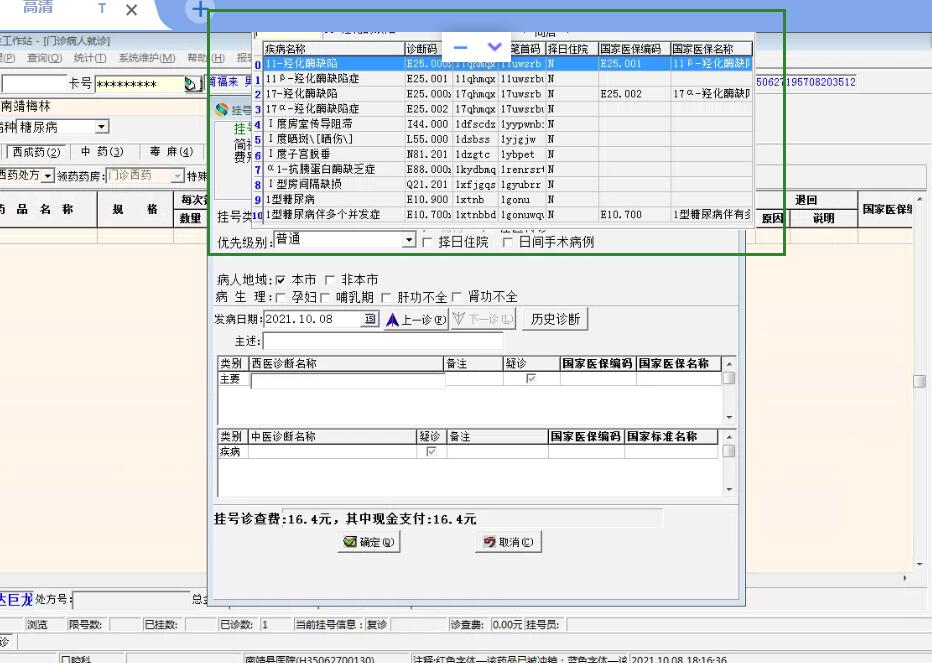Click the 国家医保编码 column header in disease list
The image size is (932, 663).
tap(634, 49)
